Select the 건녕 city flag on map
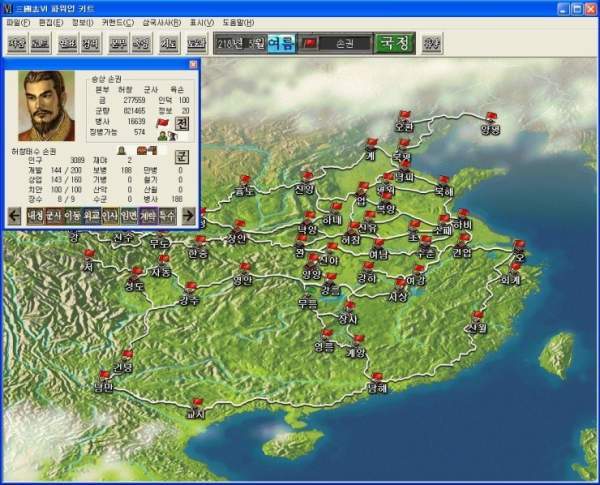The width and height of the screenshot is (600, 485). [127, 356]
